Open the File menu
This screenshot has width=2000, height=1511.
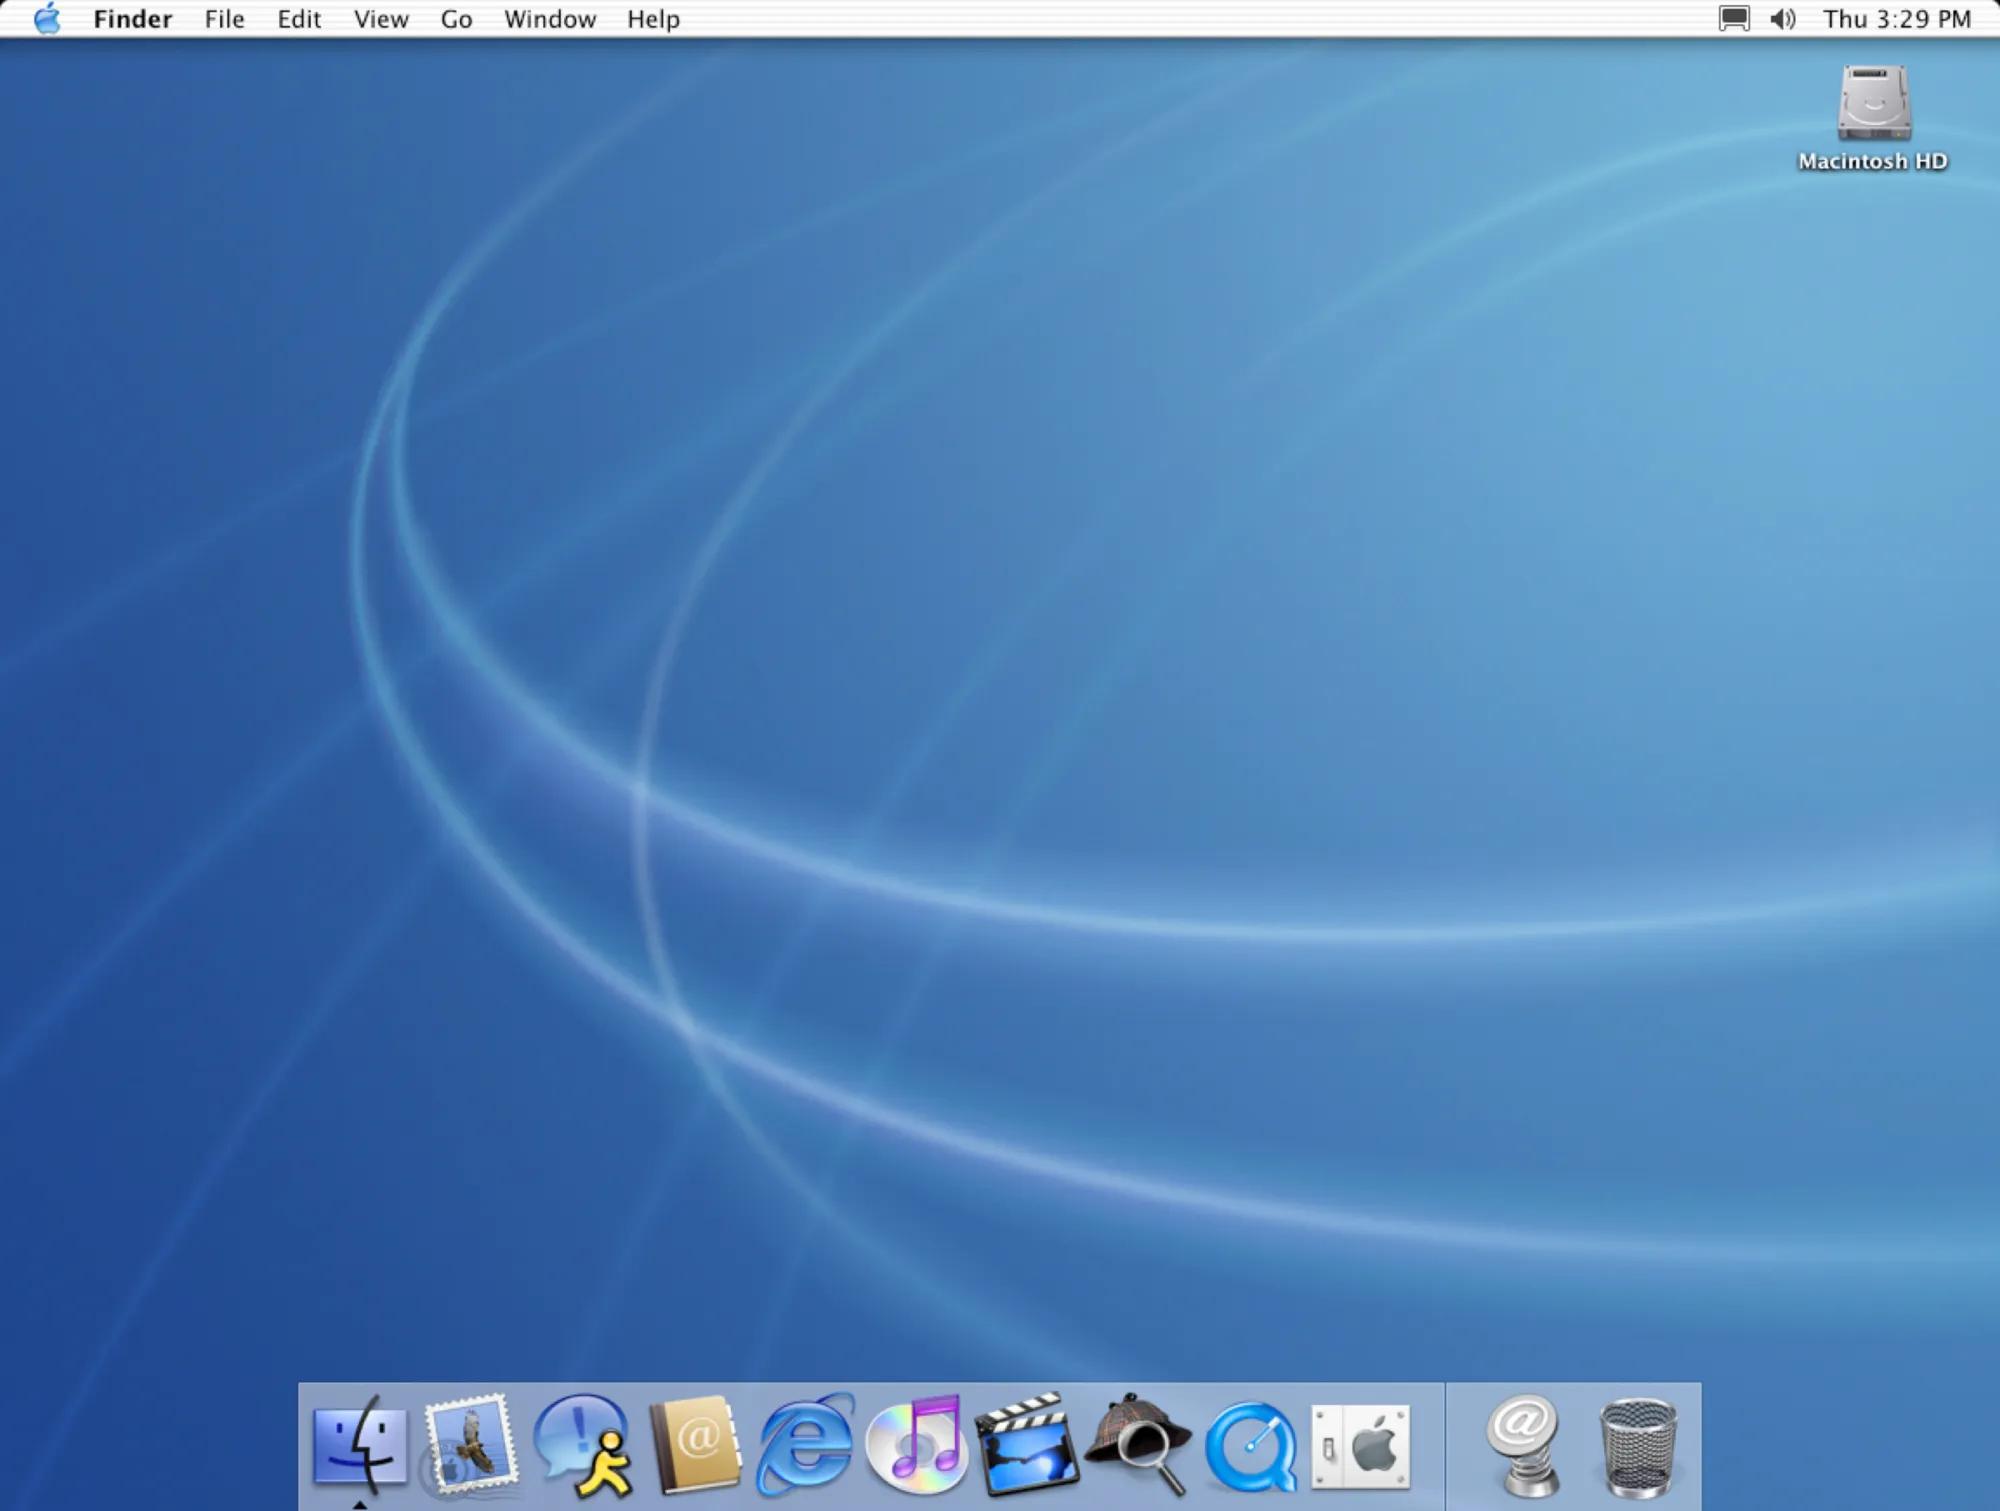[223, 18]
